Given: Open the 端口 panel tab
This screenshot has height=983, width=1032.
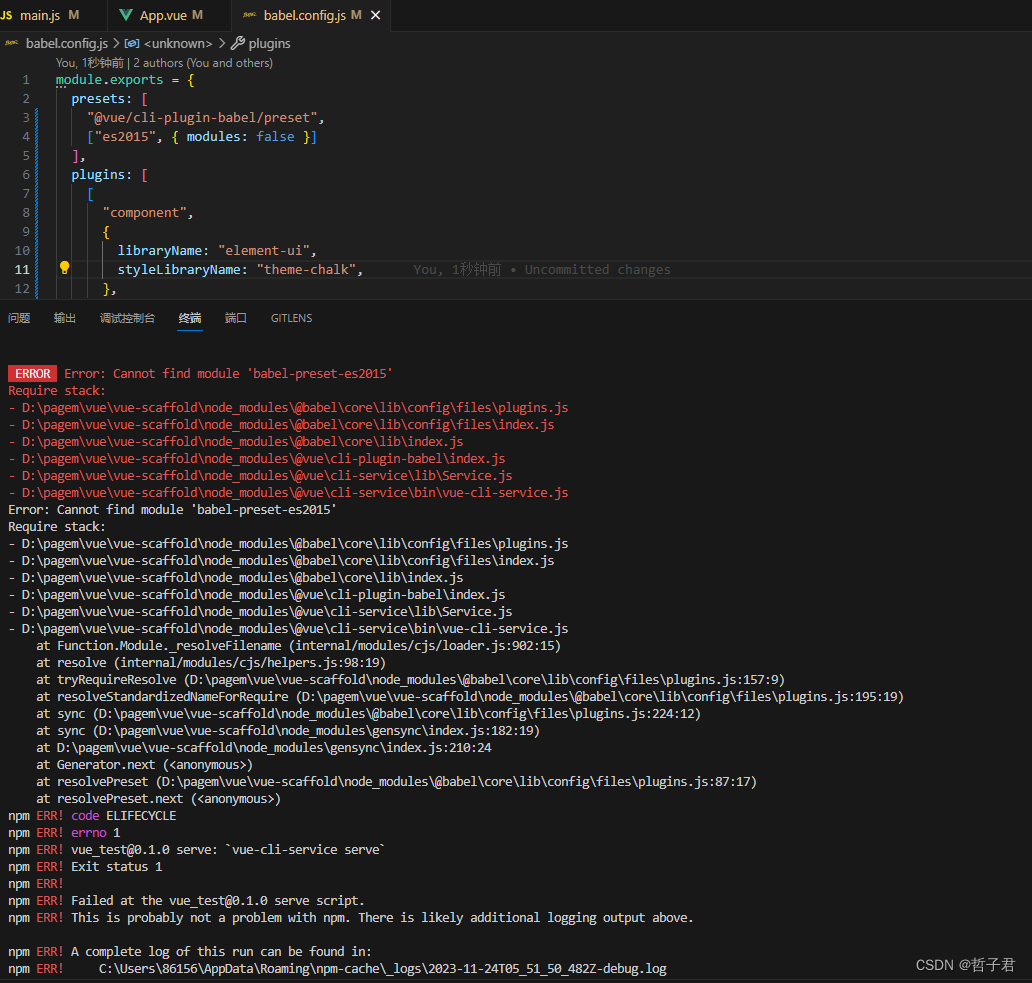Looking at the screenshot, I should pyautogui.click(x=236, y=318).
